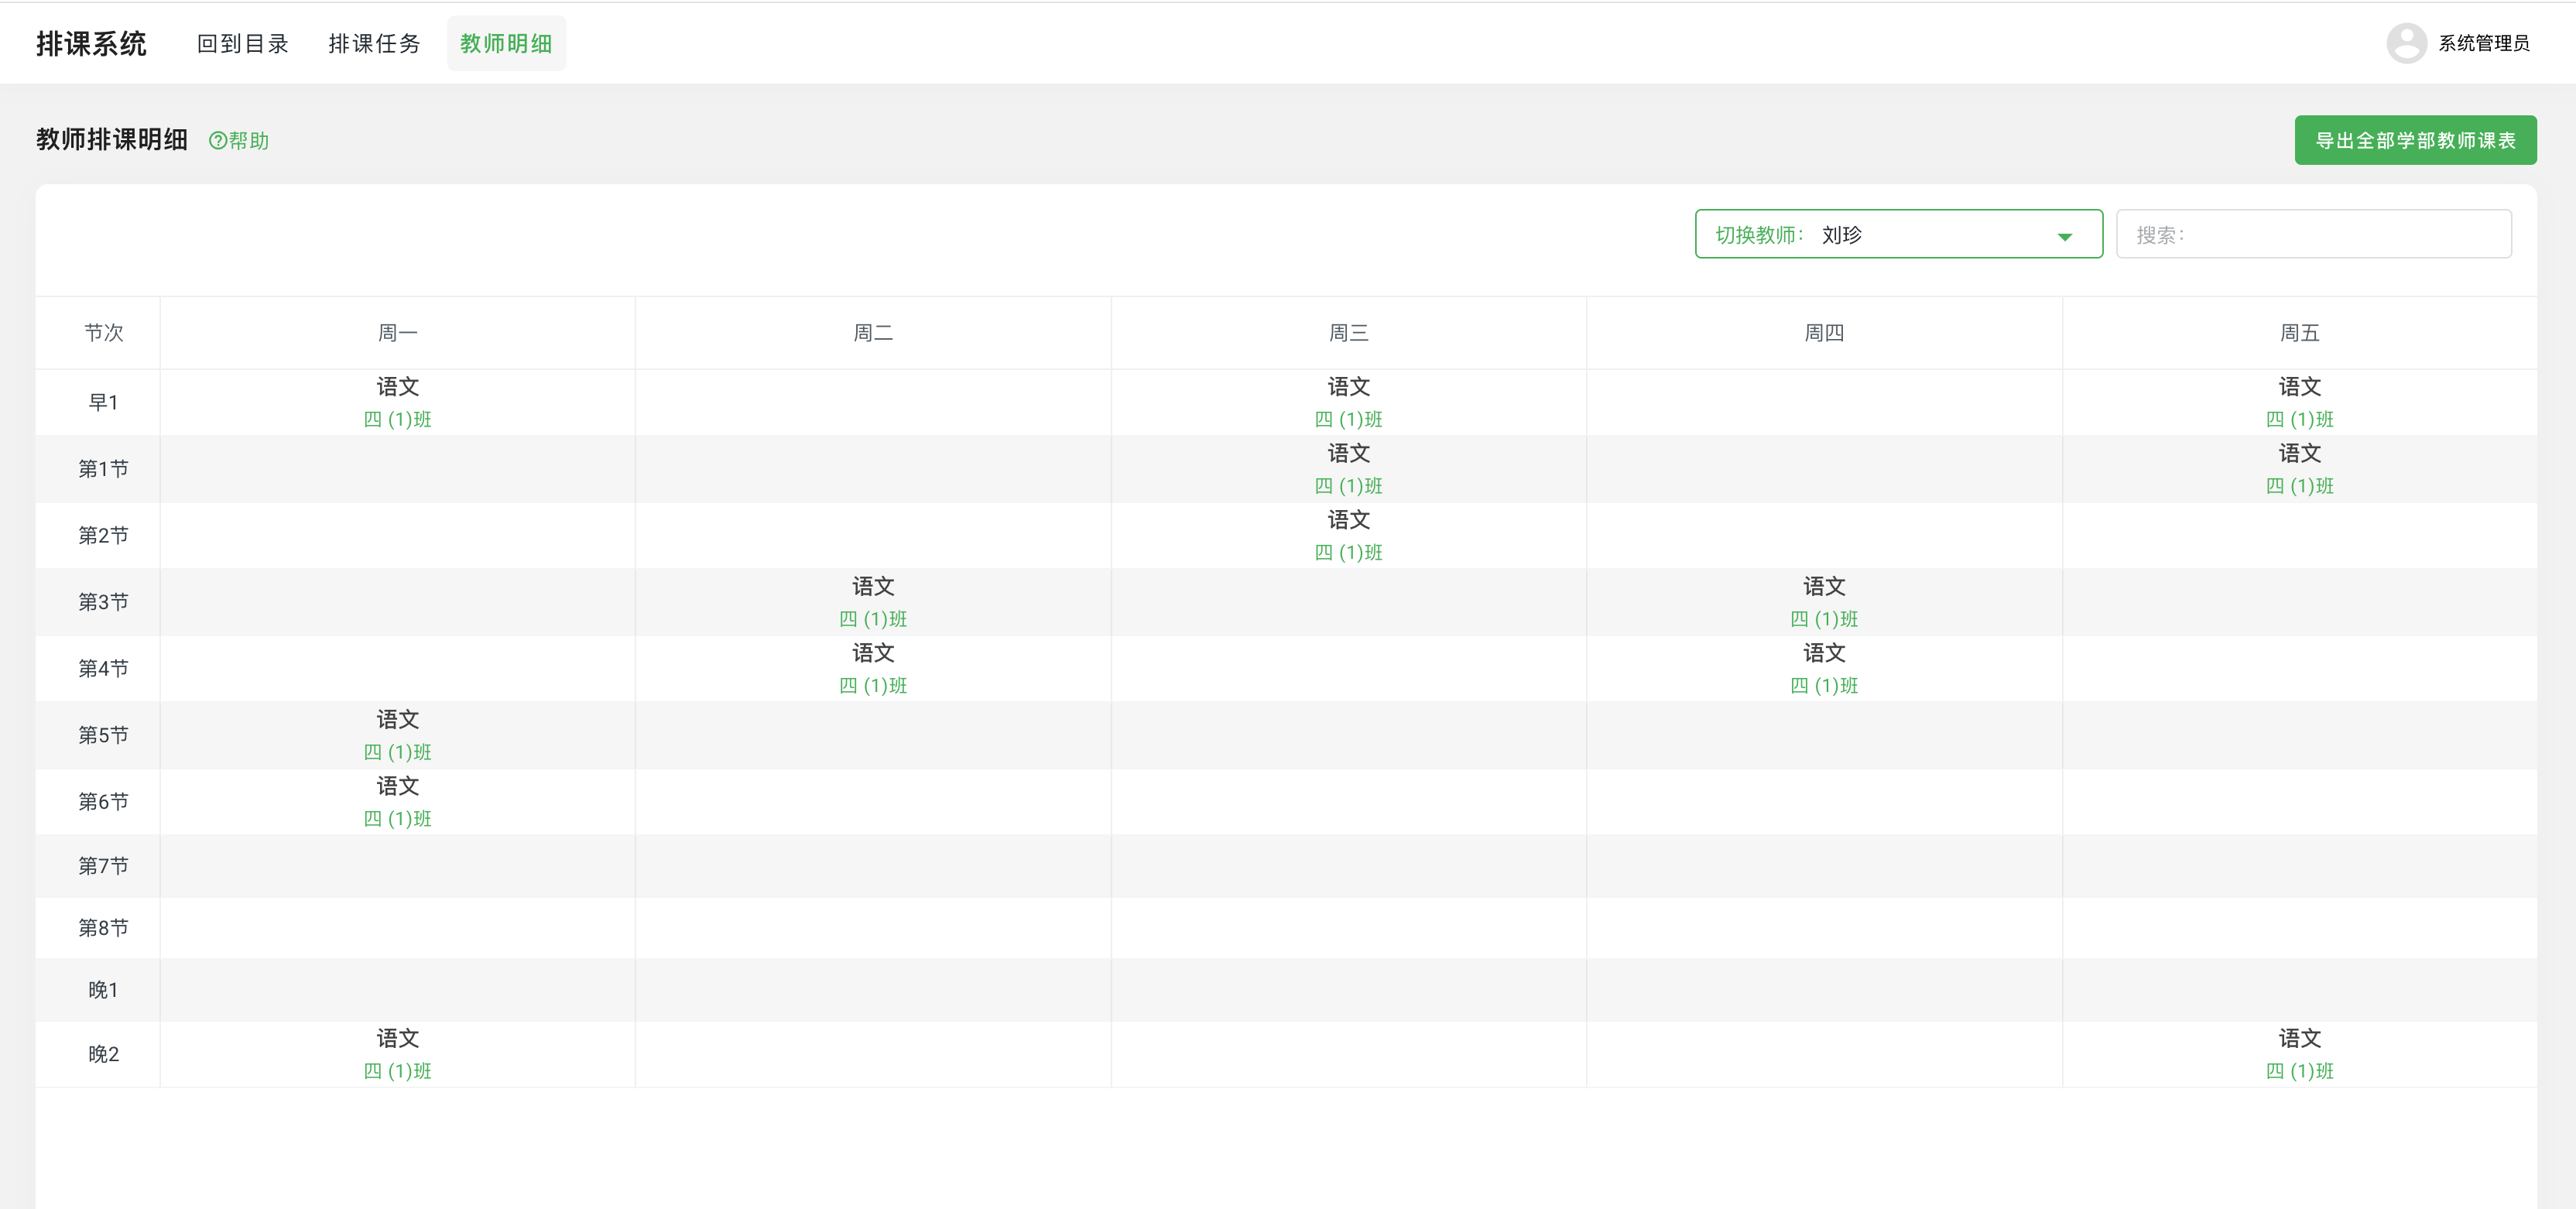The width and height of the screenshot is (2576, 1209).
Task: Click the 帮助 help link
Action: tap(248, 141)
